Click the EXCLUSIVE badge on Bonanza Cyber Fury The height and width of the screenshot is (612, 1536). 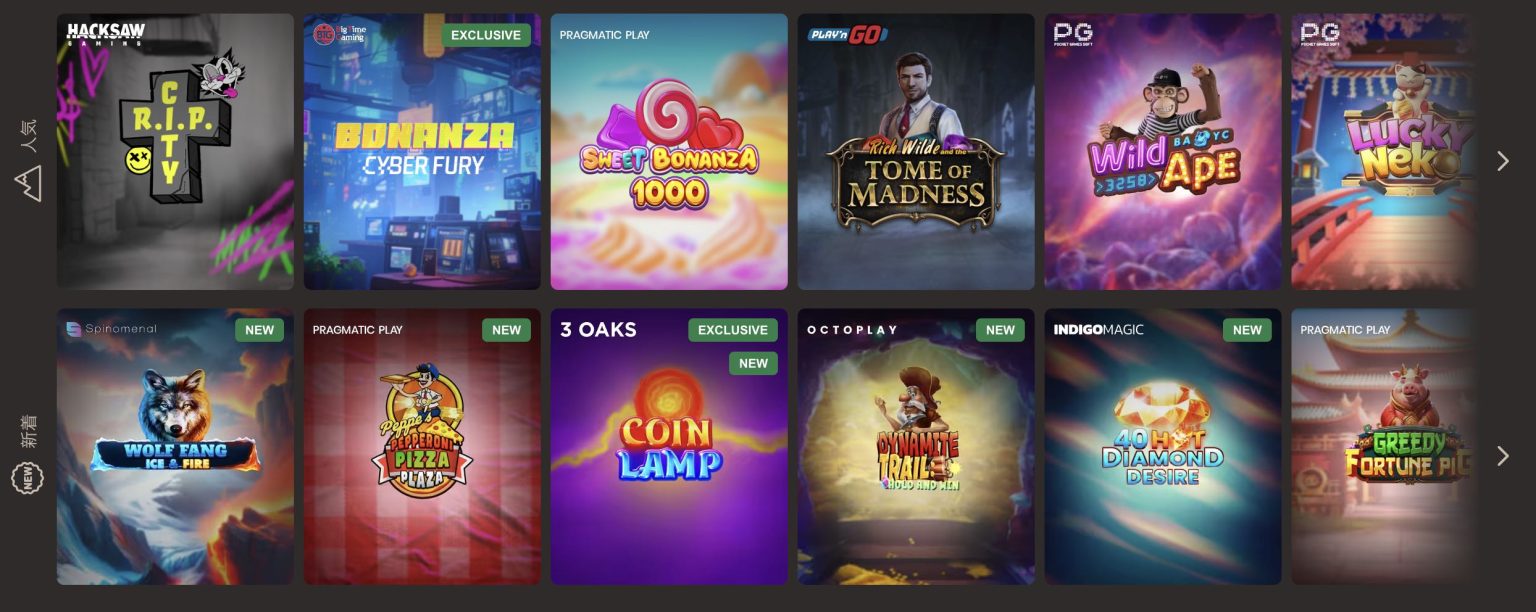pyautogui.click(x=486, y=35)
